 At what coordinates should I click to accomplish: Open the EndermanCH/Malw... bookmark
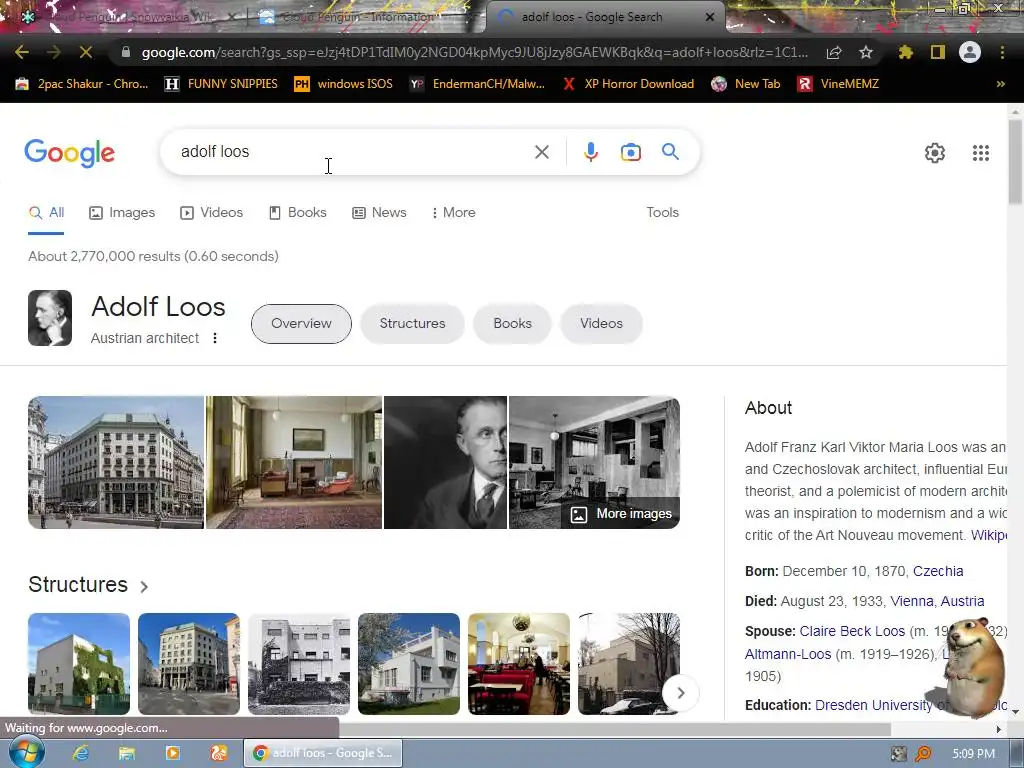(x=477, y=84)
